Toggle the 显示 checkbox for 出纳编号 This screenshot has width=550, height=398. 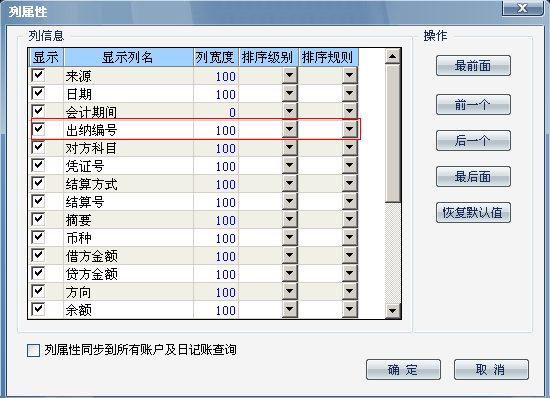click(x=38, y=129)
